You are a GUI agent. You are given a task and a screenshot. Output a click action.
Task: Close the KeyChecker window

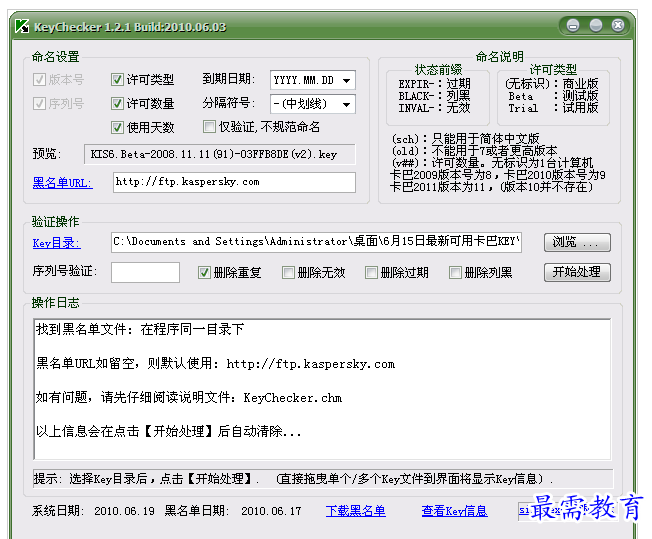[618, 26]
